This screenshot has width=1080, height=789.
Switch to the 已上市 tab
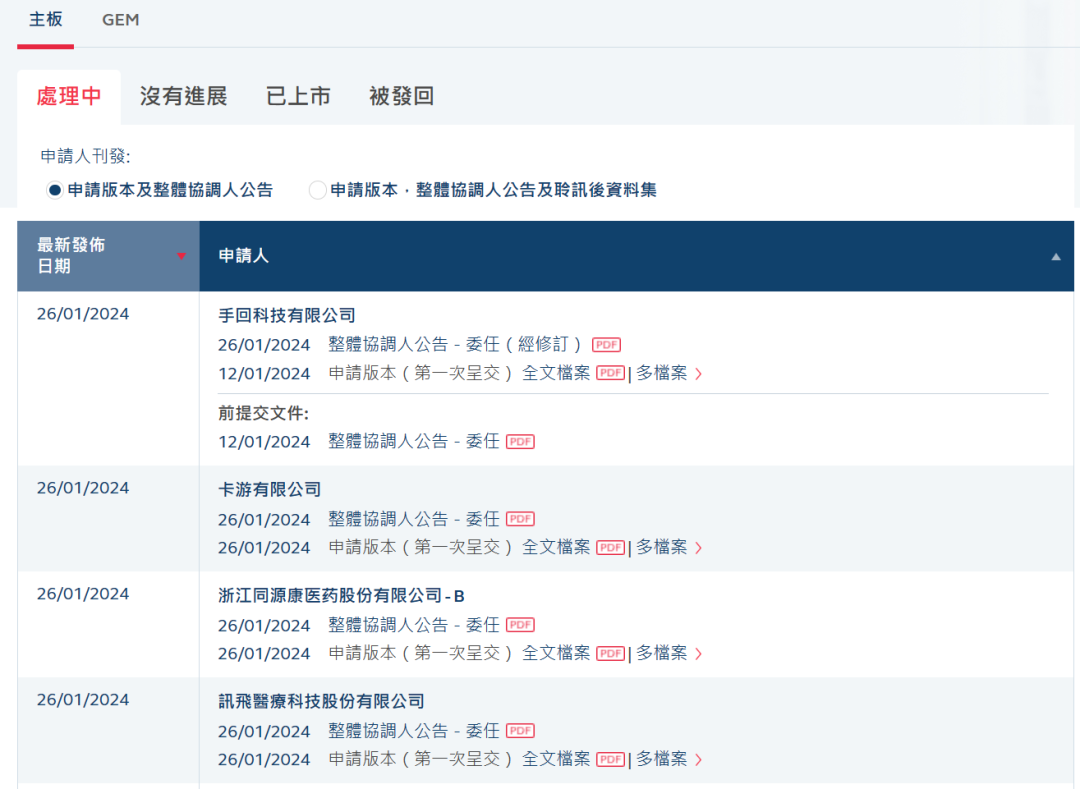click(x=298, y=97)
